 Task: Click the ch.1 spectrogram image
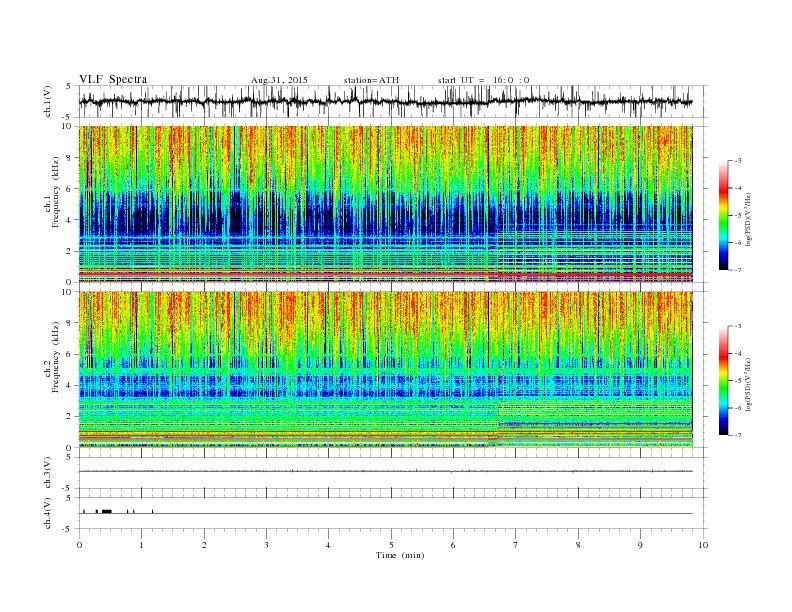[385, 204]
